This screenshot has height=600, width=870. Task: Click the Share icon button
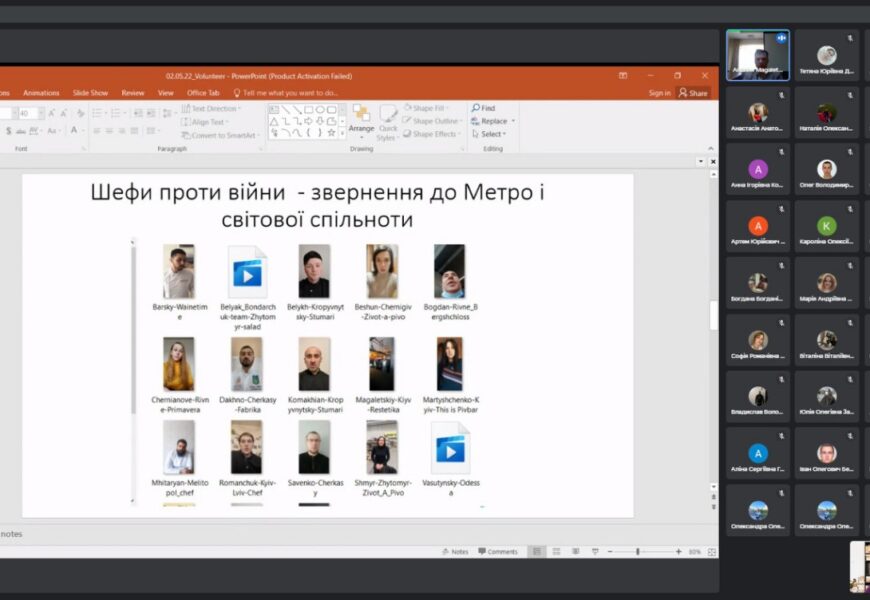click(692, 93)
